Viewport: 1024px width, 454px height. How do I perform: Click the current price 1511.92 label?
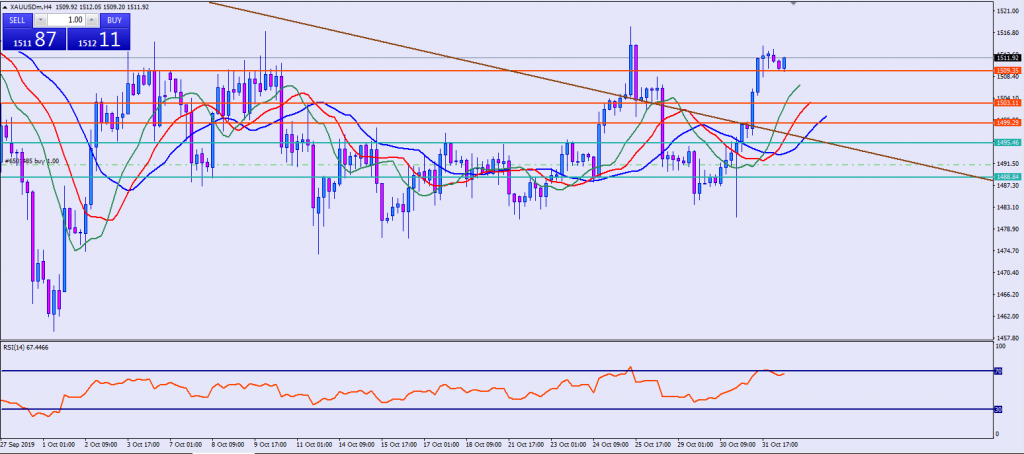click(x=1007, y=58)
